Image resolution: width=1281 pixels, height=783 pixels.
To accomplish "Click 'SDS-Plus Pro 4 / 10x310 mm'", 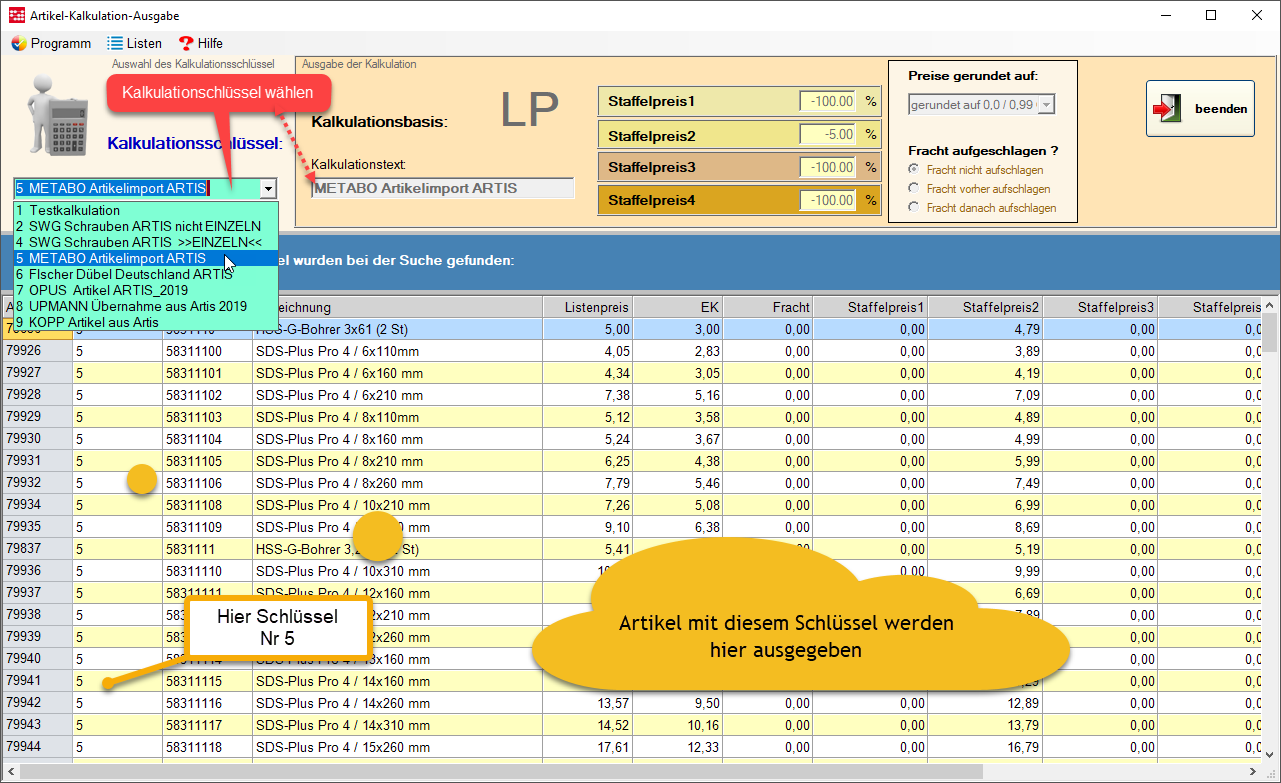I will pos(398,571).
